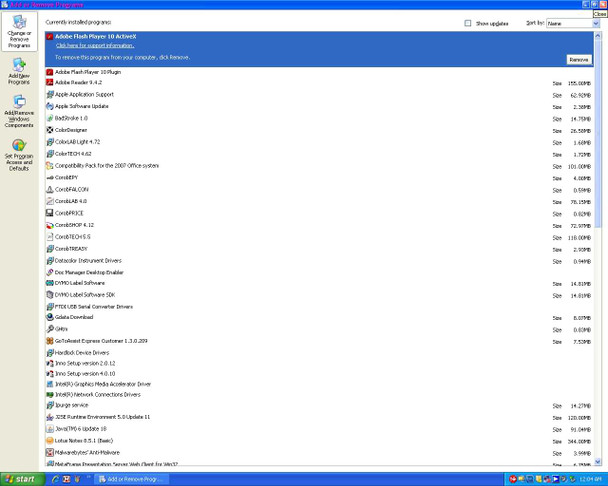Select the ColorTECH 4.62 icon

tap(50, 154)
